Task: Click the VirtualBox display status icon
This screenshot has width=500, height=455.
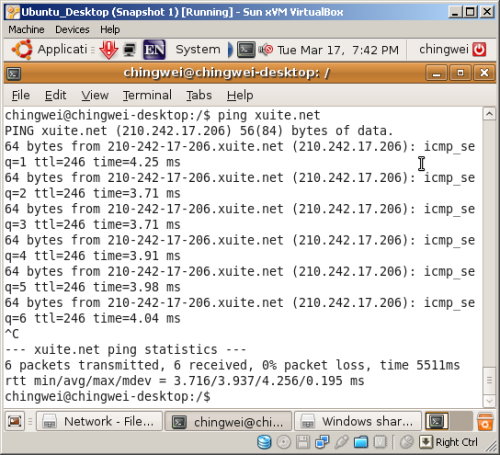Action: 380,443
